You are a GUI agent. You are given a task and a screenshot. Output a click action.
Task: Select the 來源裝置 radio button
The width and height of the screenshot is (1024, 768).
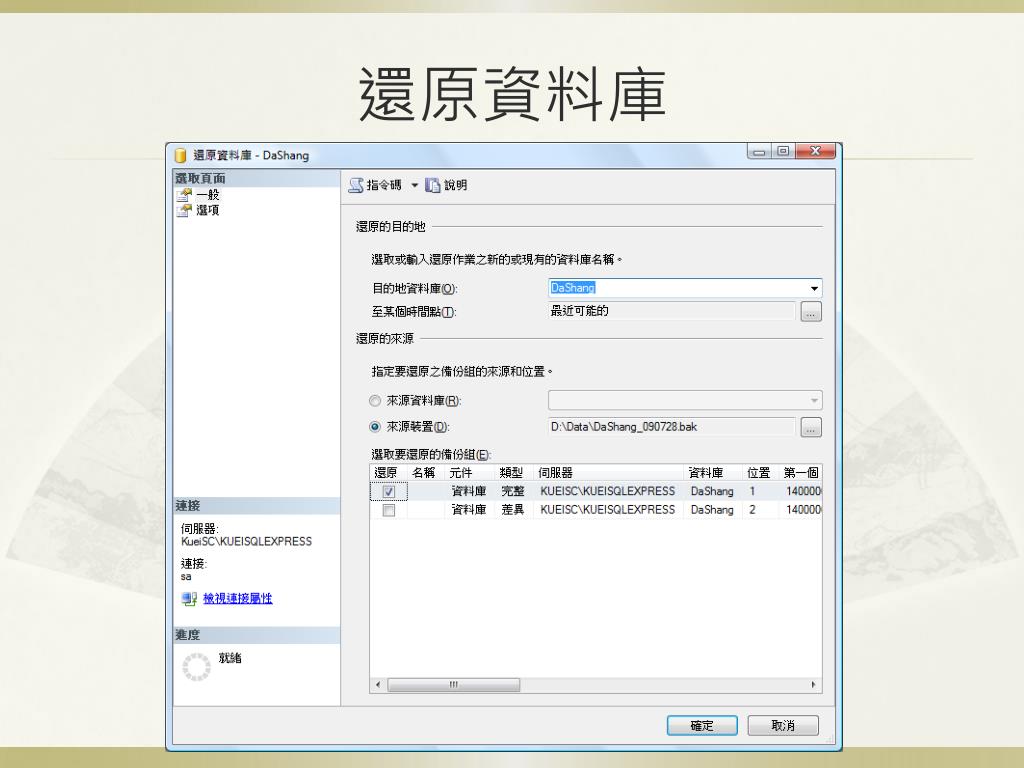click(x=375, y=427)
